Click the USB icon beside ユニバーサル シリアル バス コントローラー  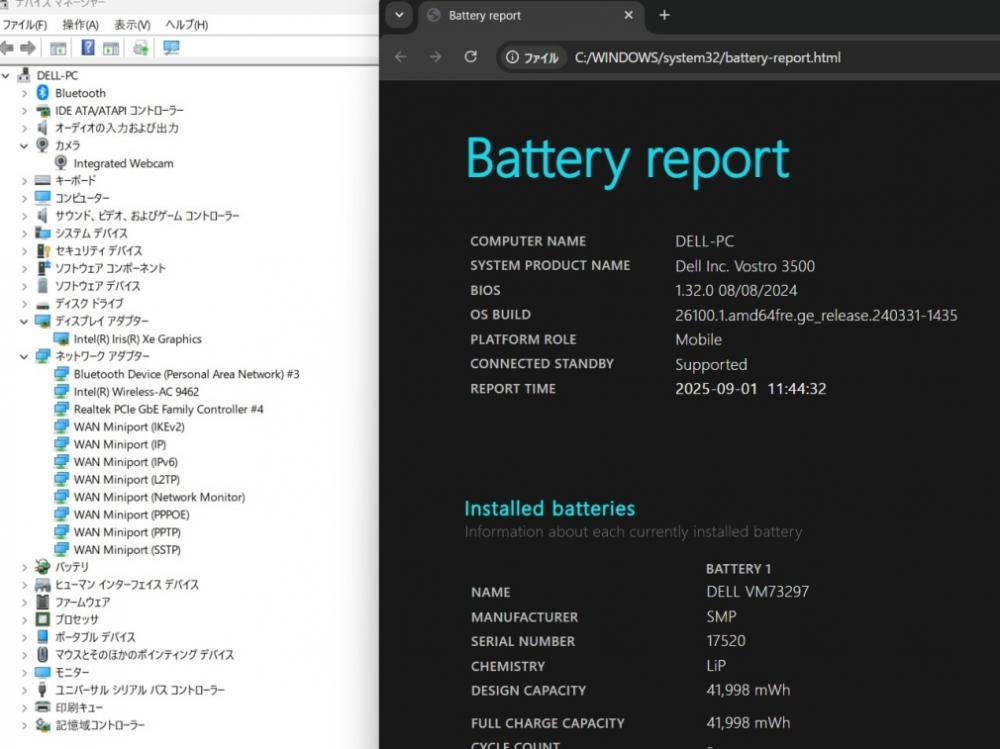click(x=43, y=690)
